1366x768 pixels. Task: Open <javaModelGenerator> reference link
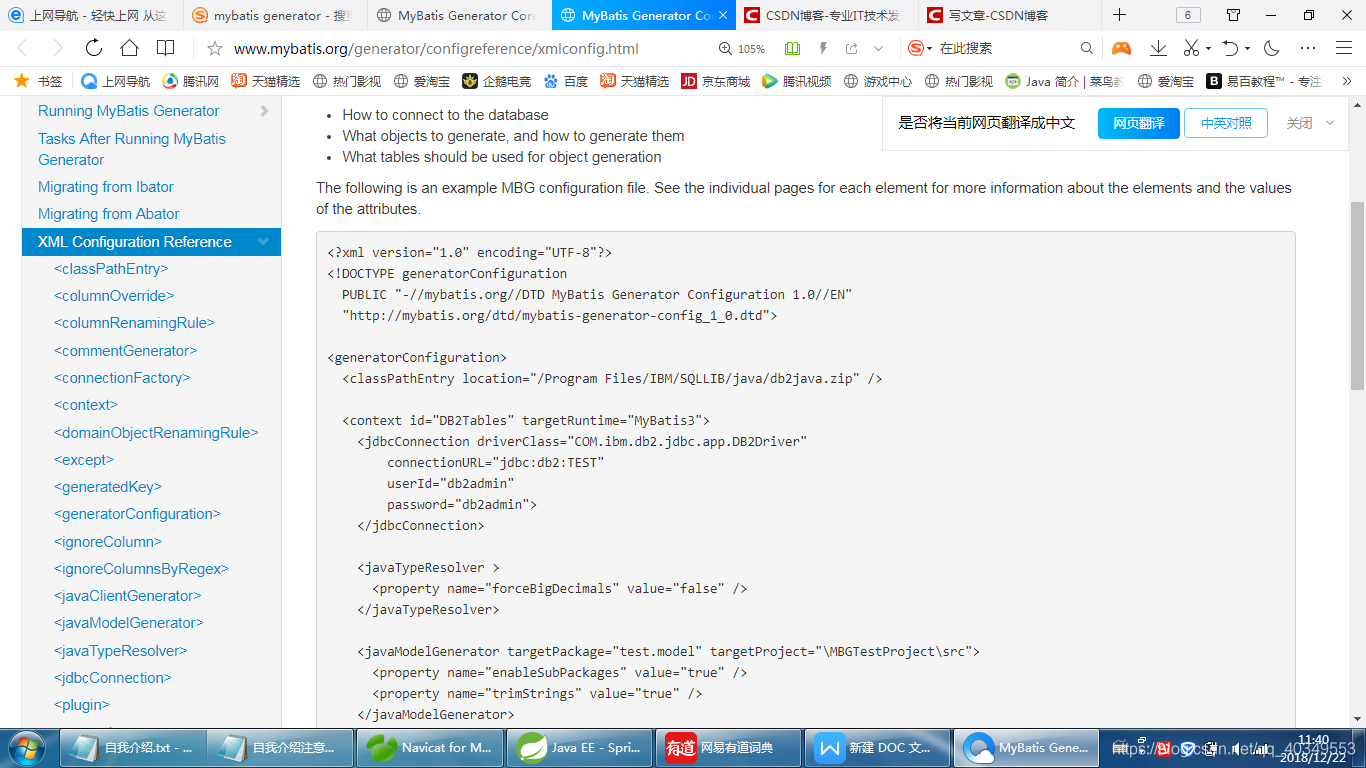pos(129,623)
